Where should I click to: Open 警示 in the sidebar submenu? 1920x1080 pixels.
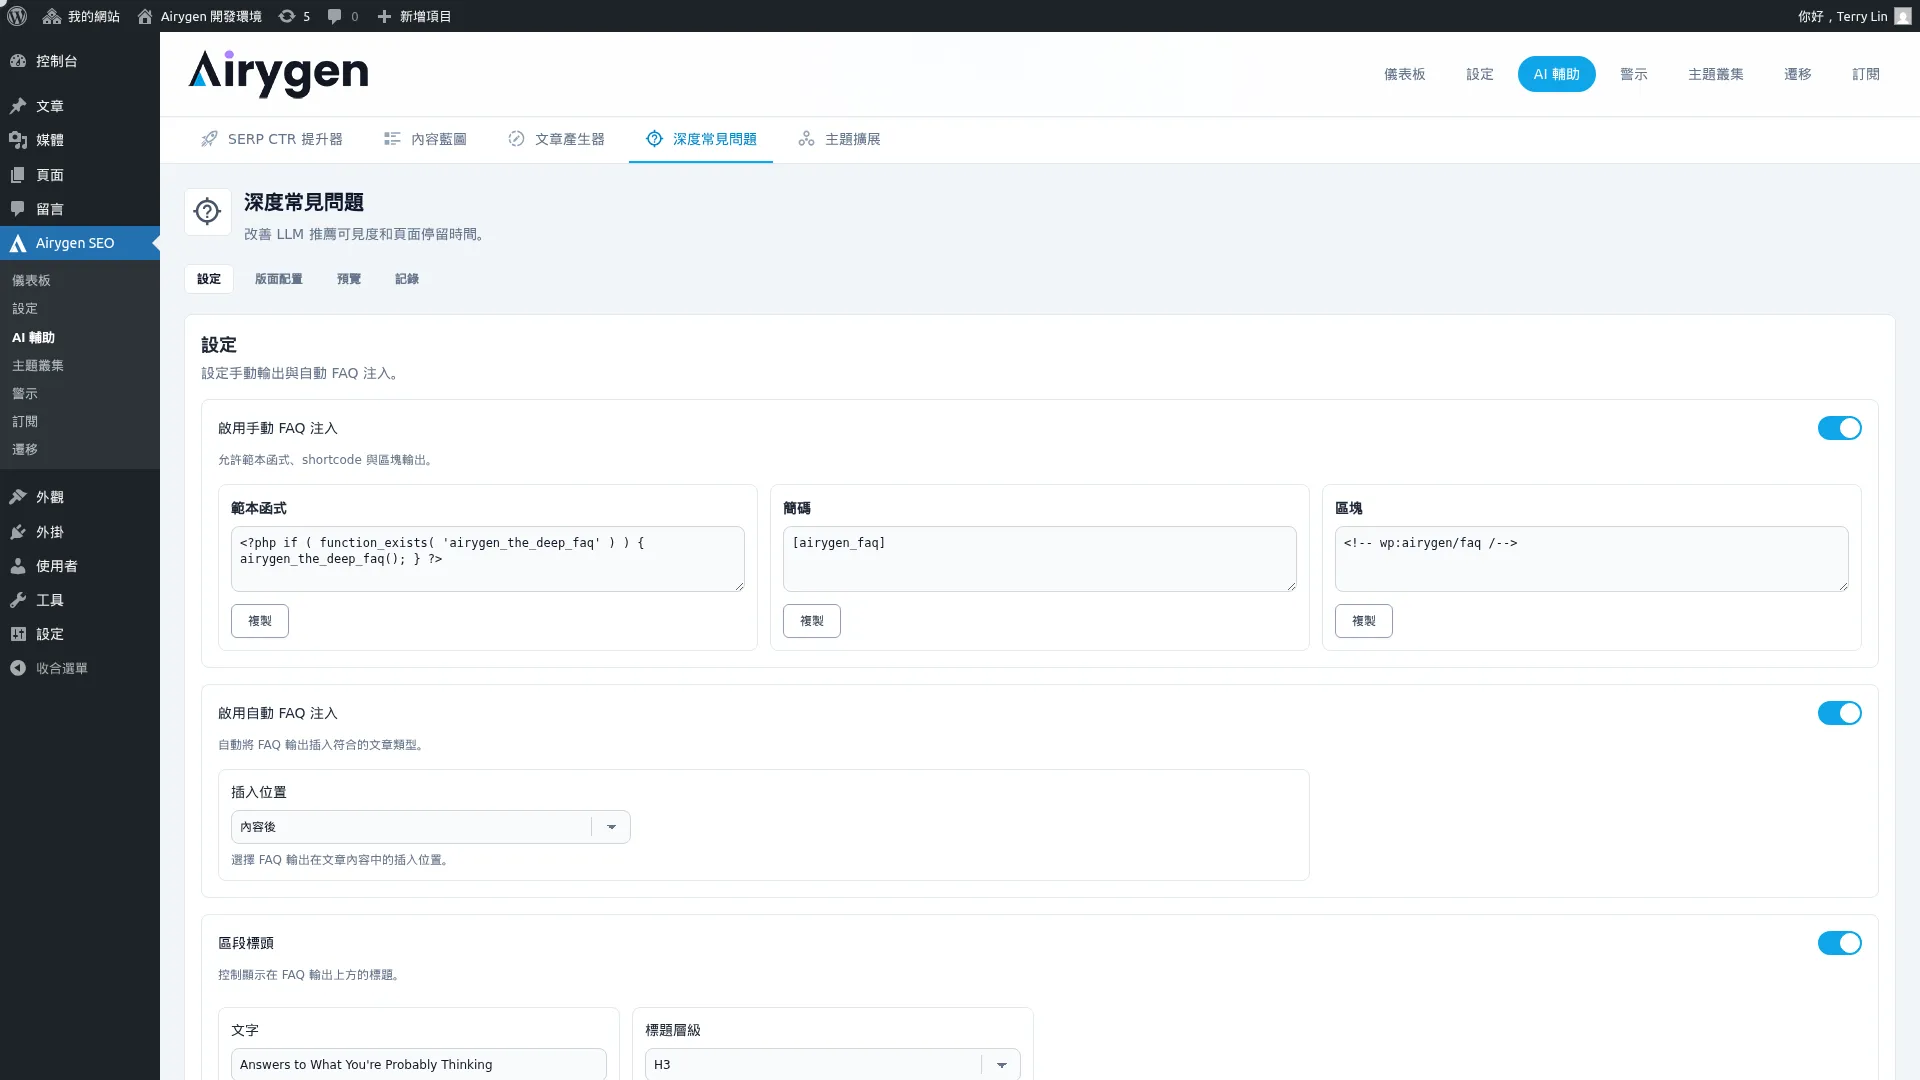click(x=80, y=394)
